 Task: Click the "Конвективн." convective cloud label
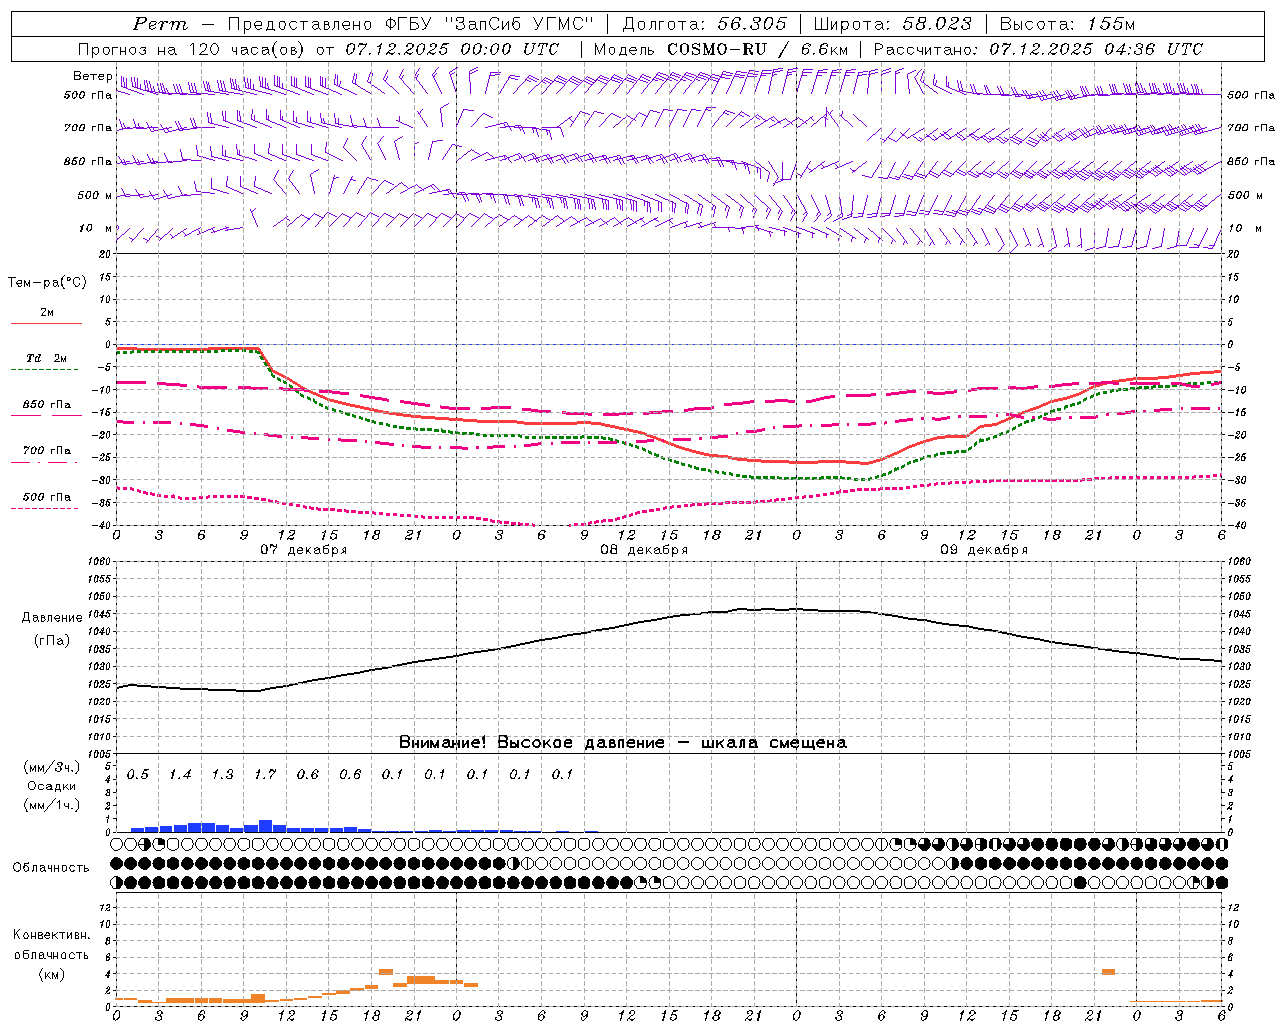click(51, 935)
